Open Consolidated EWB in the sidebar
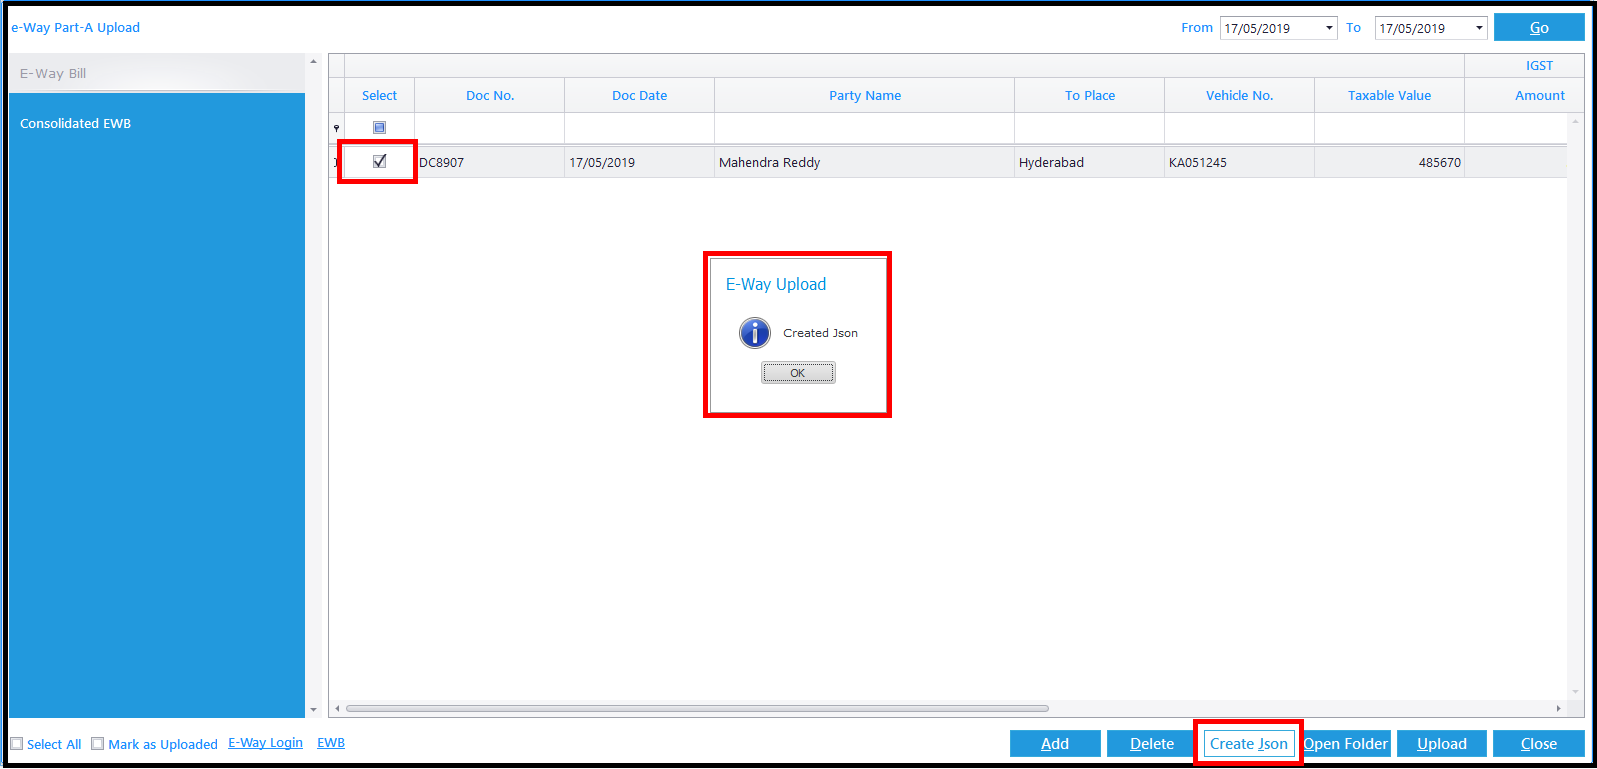The width and height of the screenshot is (1597, 769). [x=76, y=123]
